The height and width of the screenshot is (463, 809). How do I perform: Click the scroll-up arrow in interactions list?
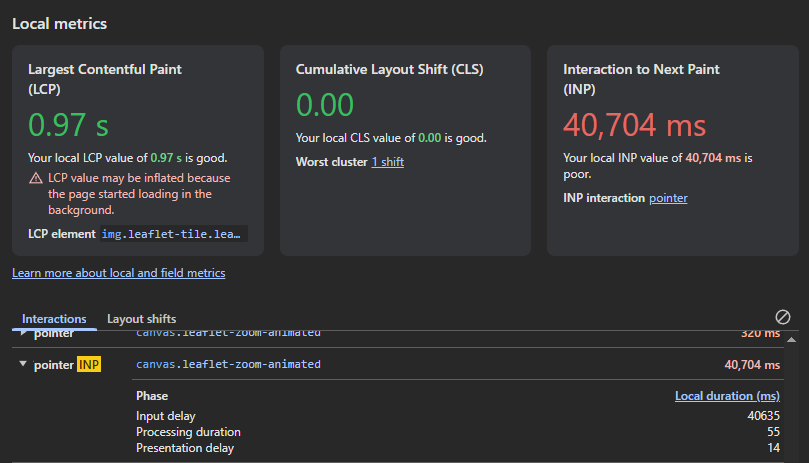(x=792, y=340)
